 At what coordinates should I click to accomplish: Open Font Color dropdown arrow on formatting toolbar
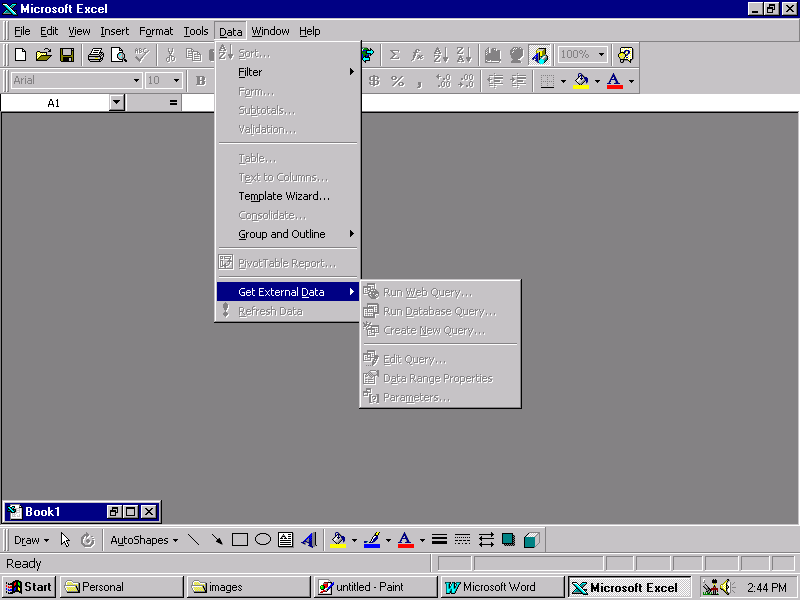click(631, 81)
